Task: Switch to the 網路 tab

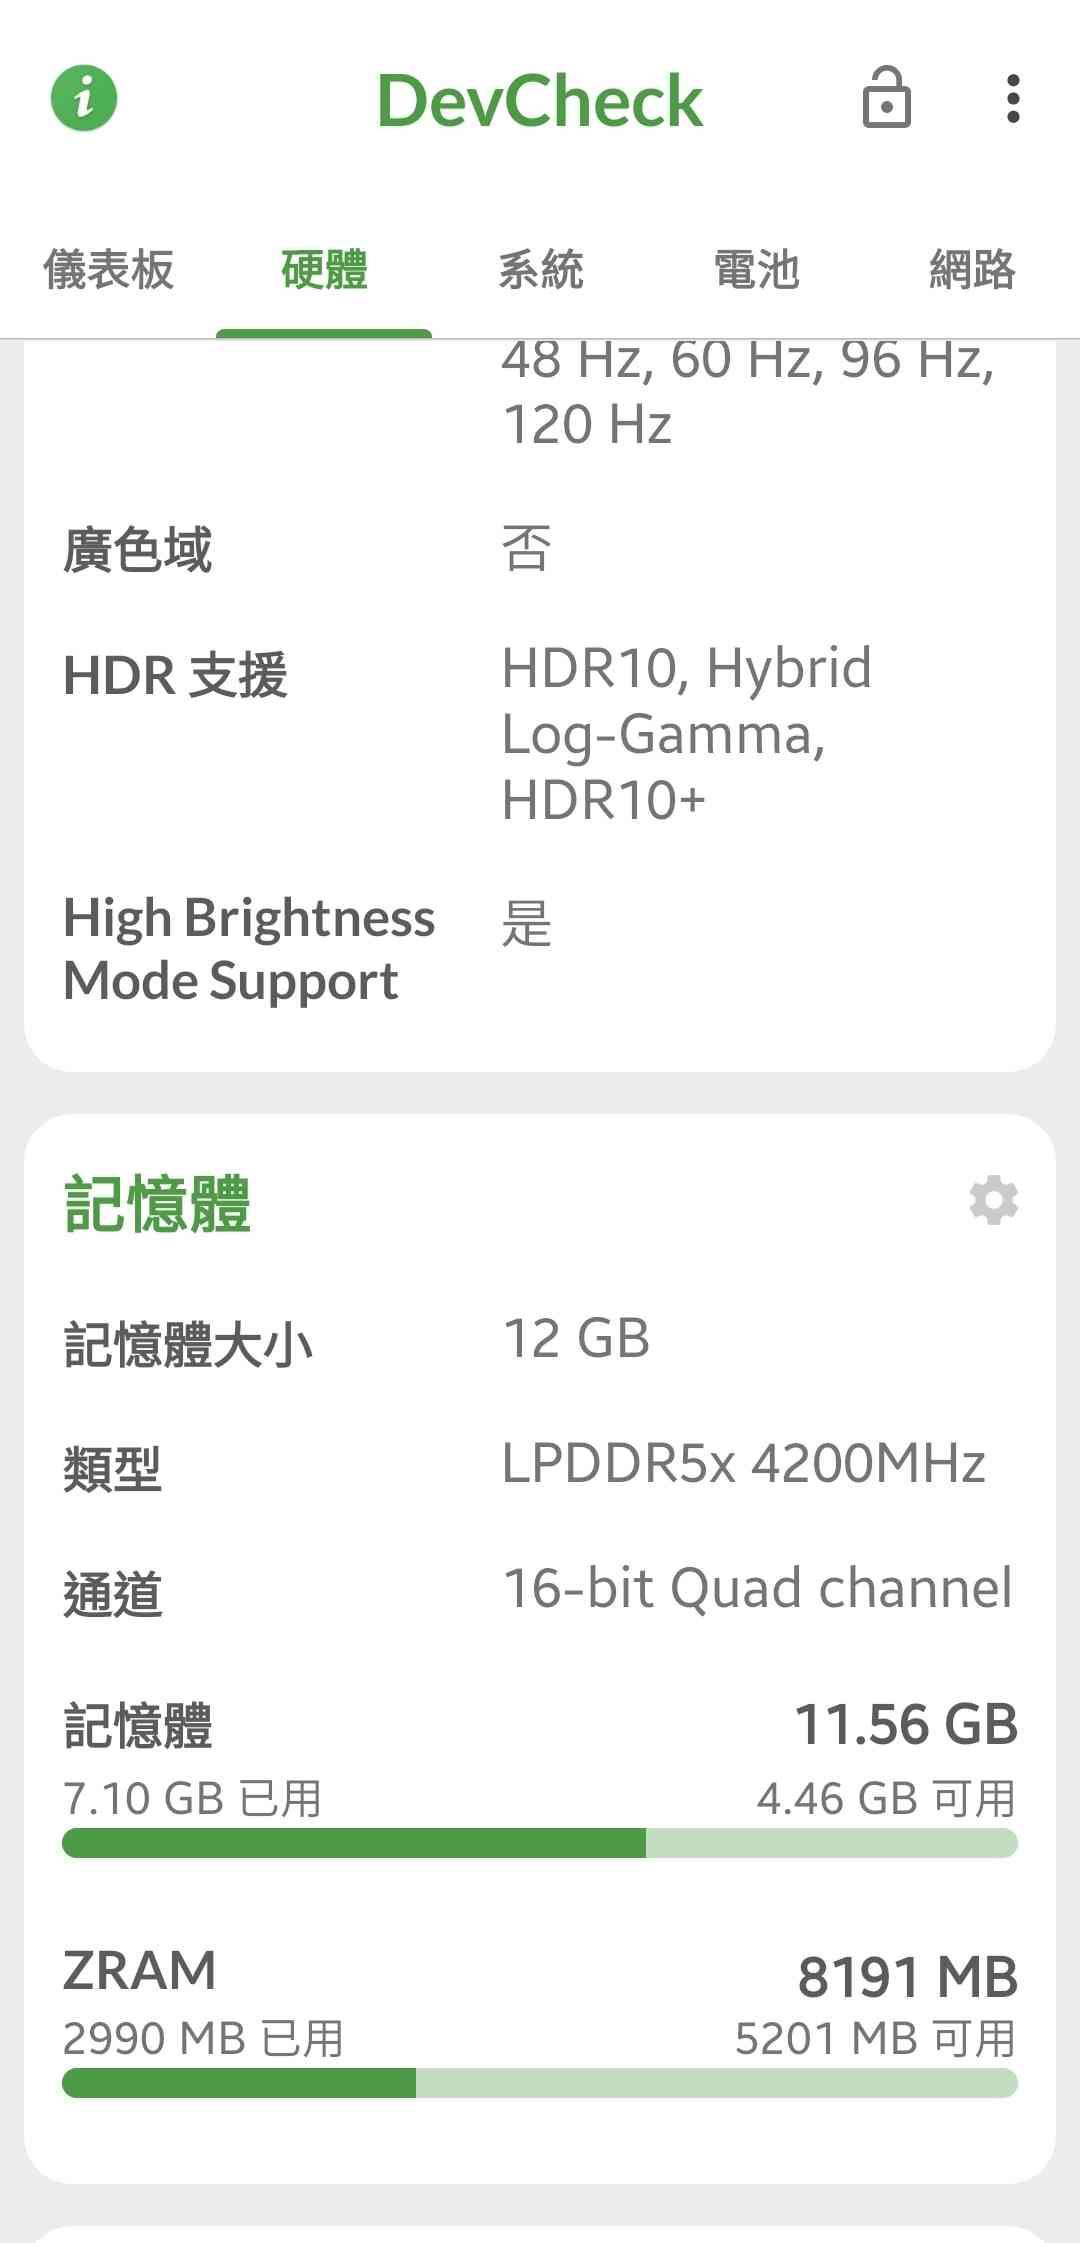Action: [x=972, y=270]
